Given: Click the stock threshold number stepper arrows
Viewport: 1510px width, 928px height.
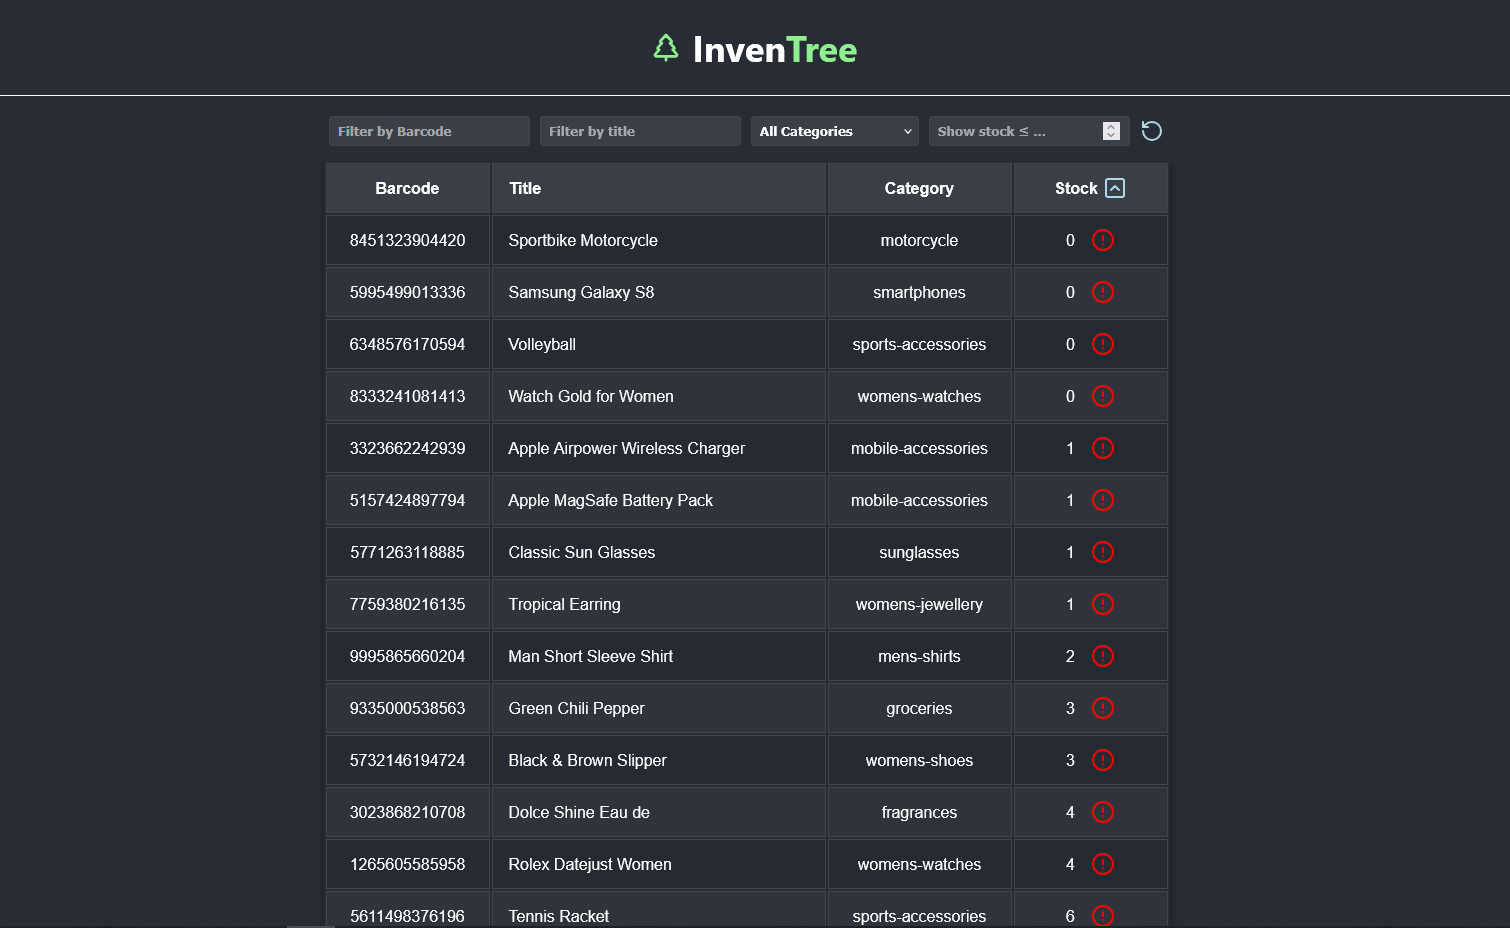Looking at the screenshot, I should coord(1110,131).
